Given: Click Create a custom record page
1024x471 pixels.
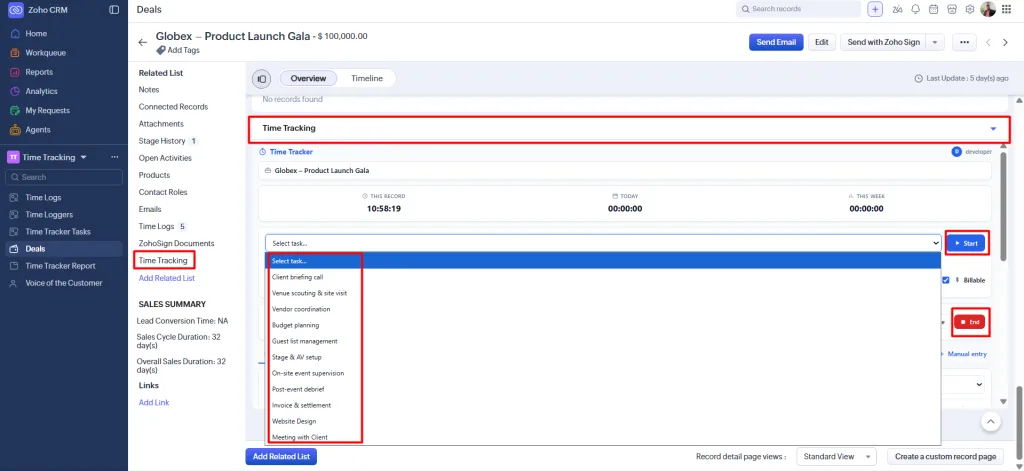Looking at the screenshot, I should tap(946, 456).
